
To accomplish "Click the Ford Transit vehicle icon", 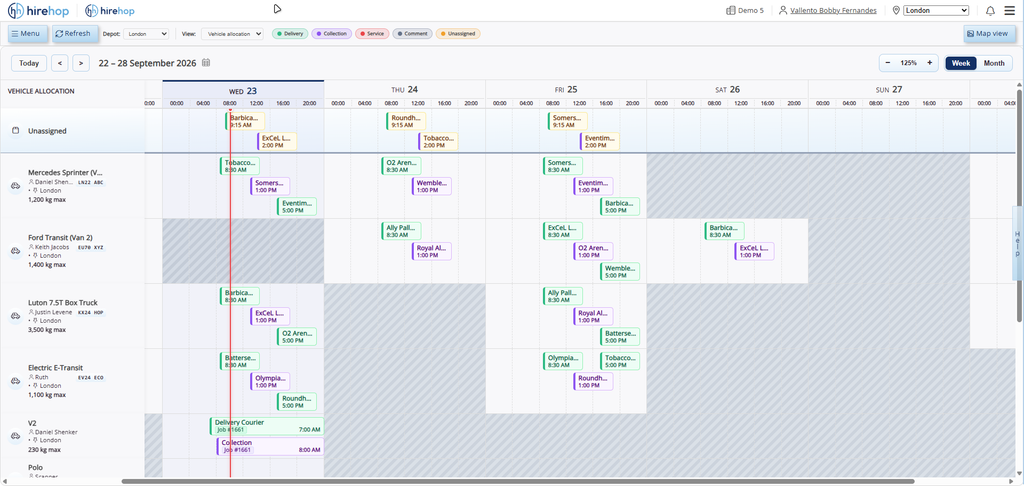I will (x=15, y=251).
